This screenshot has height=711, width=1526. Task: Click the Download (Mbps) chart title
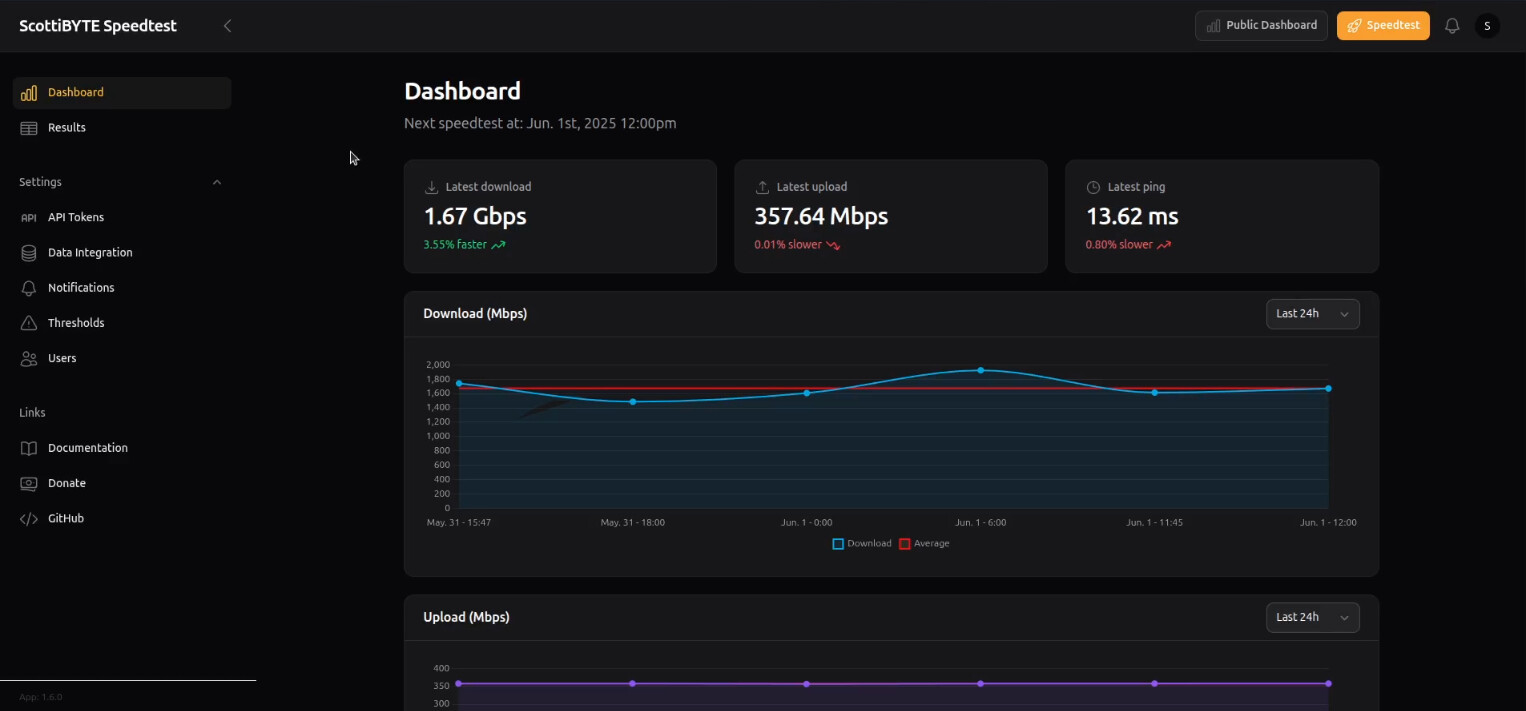[x=475, y=314]
